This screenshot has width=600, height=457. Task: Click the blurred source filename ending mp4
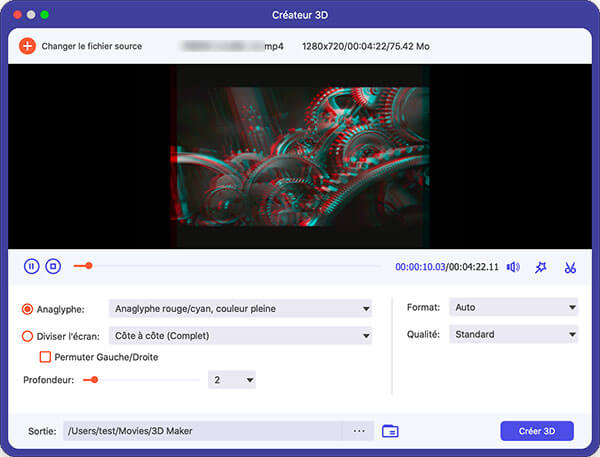(233, 46)
